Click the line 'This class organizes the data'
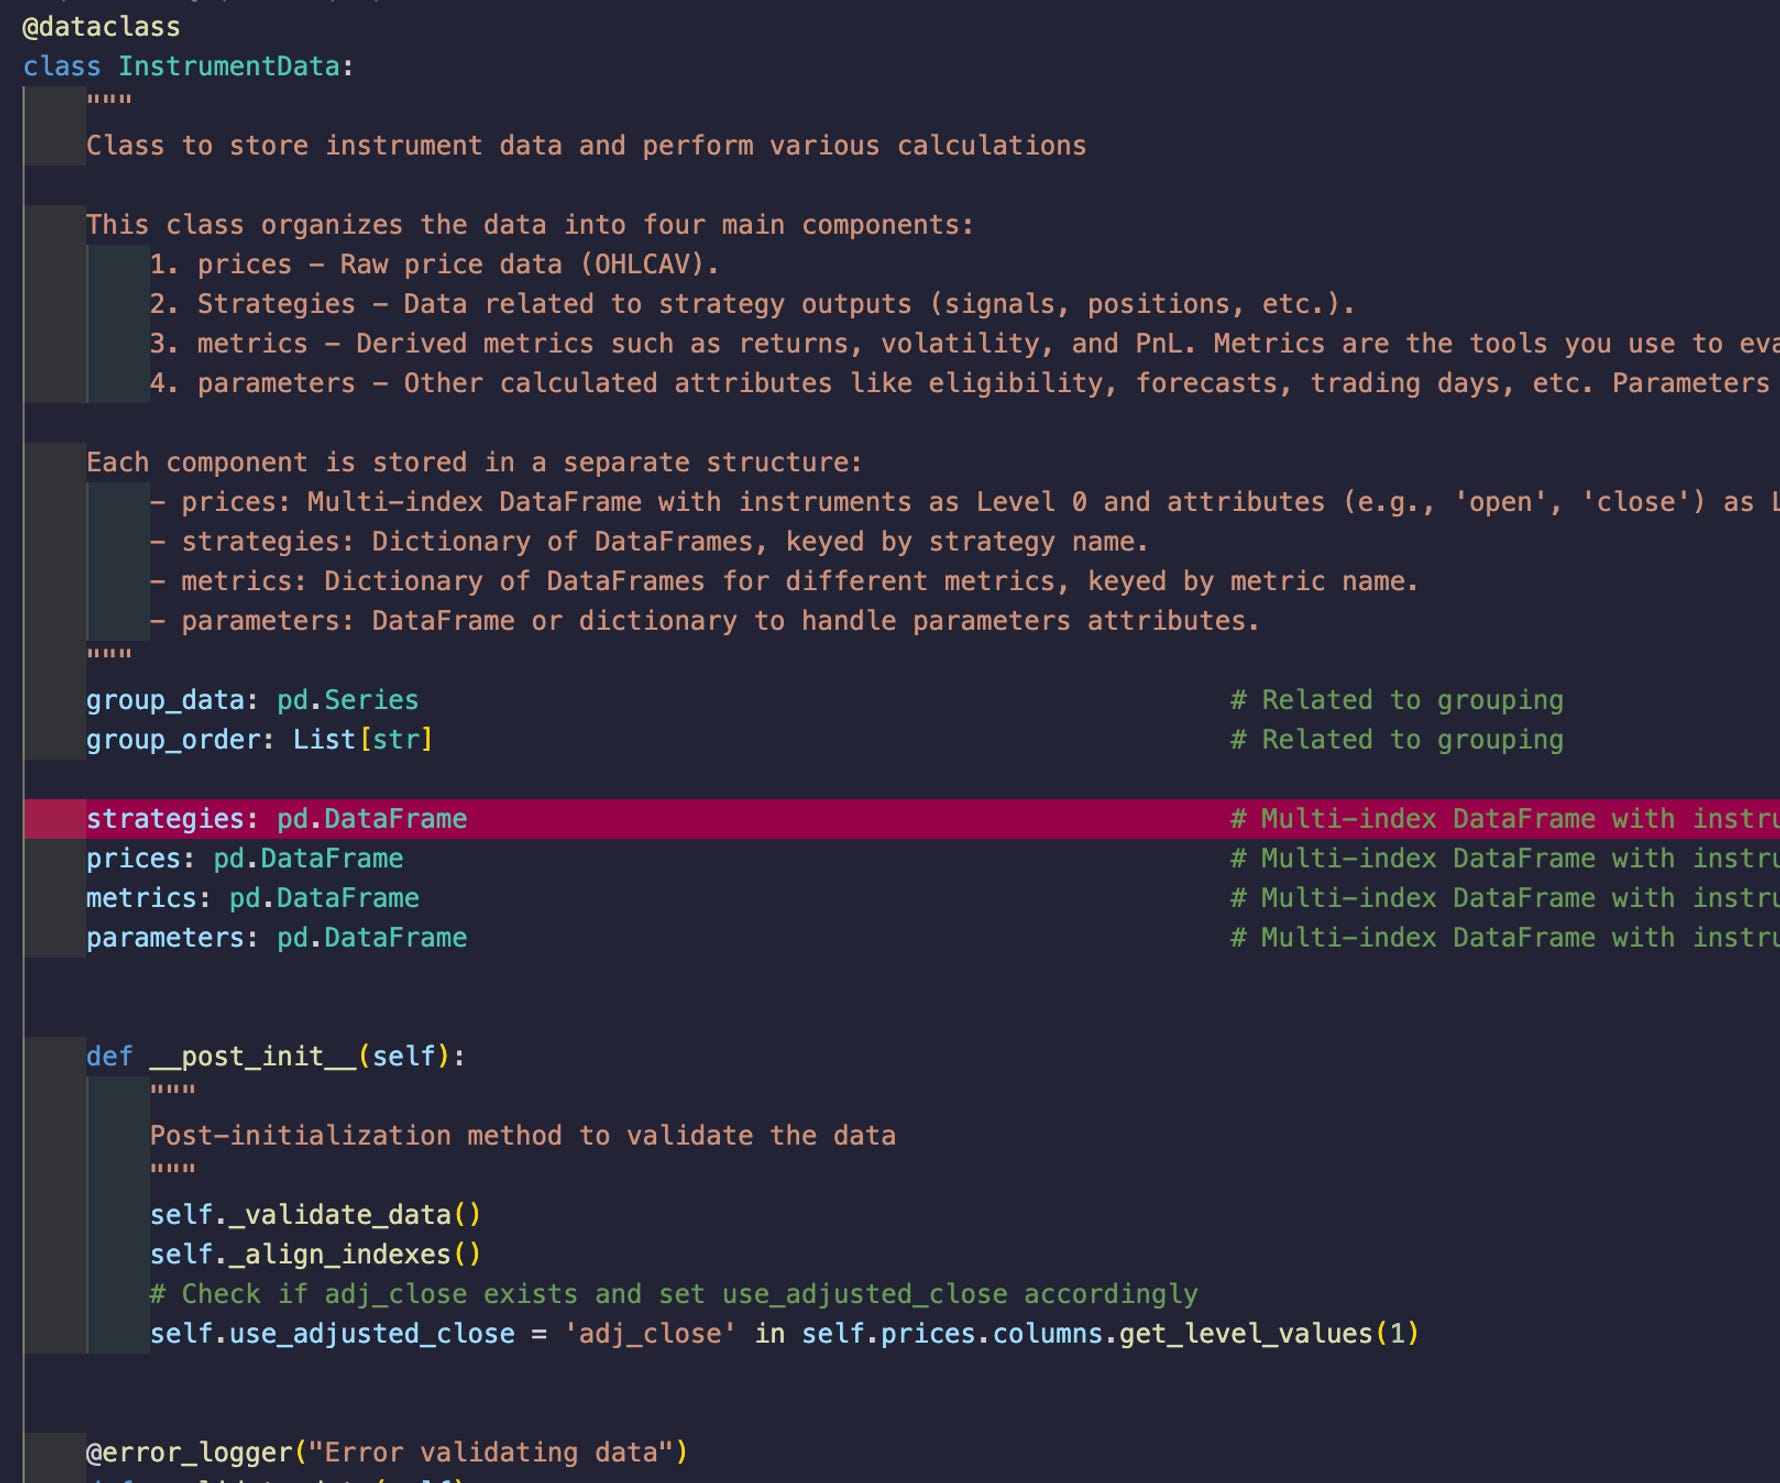The image size is (1780, 1483). [530, 225]
